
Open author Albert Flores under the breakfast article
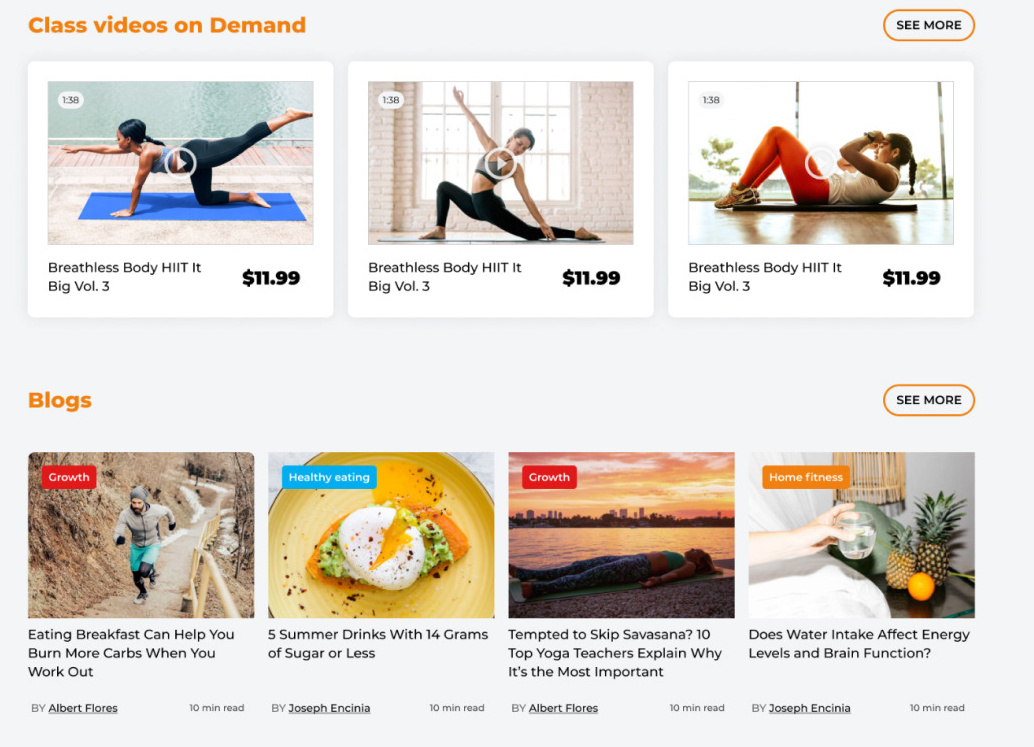(83, 708)
